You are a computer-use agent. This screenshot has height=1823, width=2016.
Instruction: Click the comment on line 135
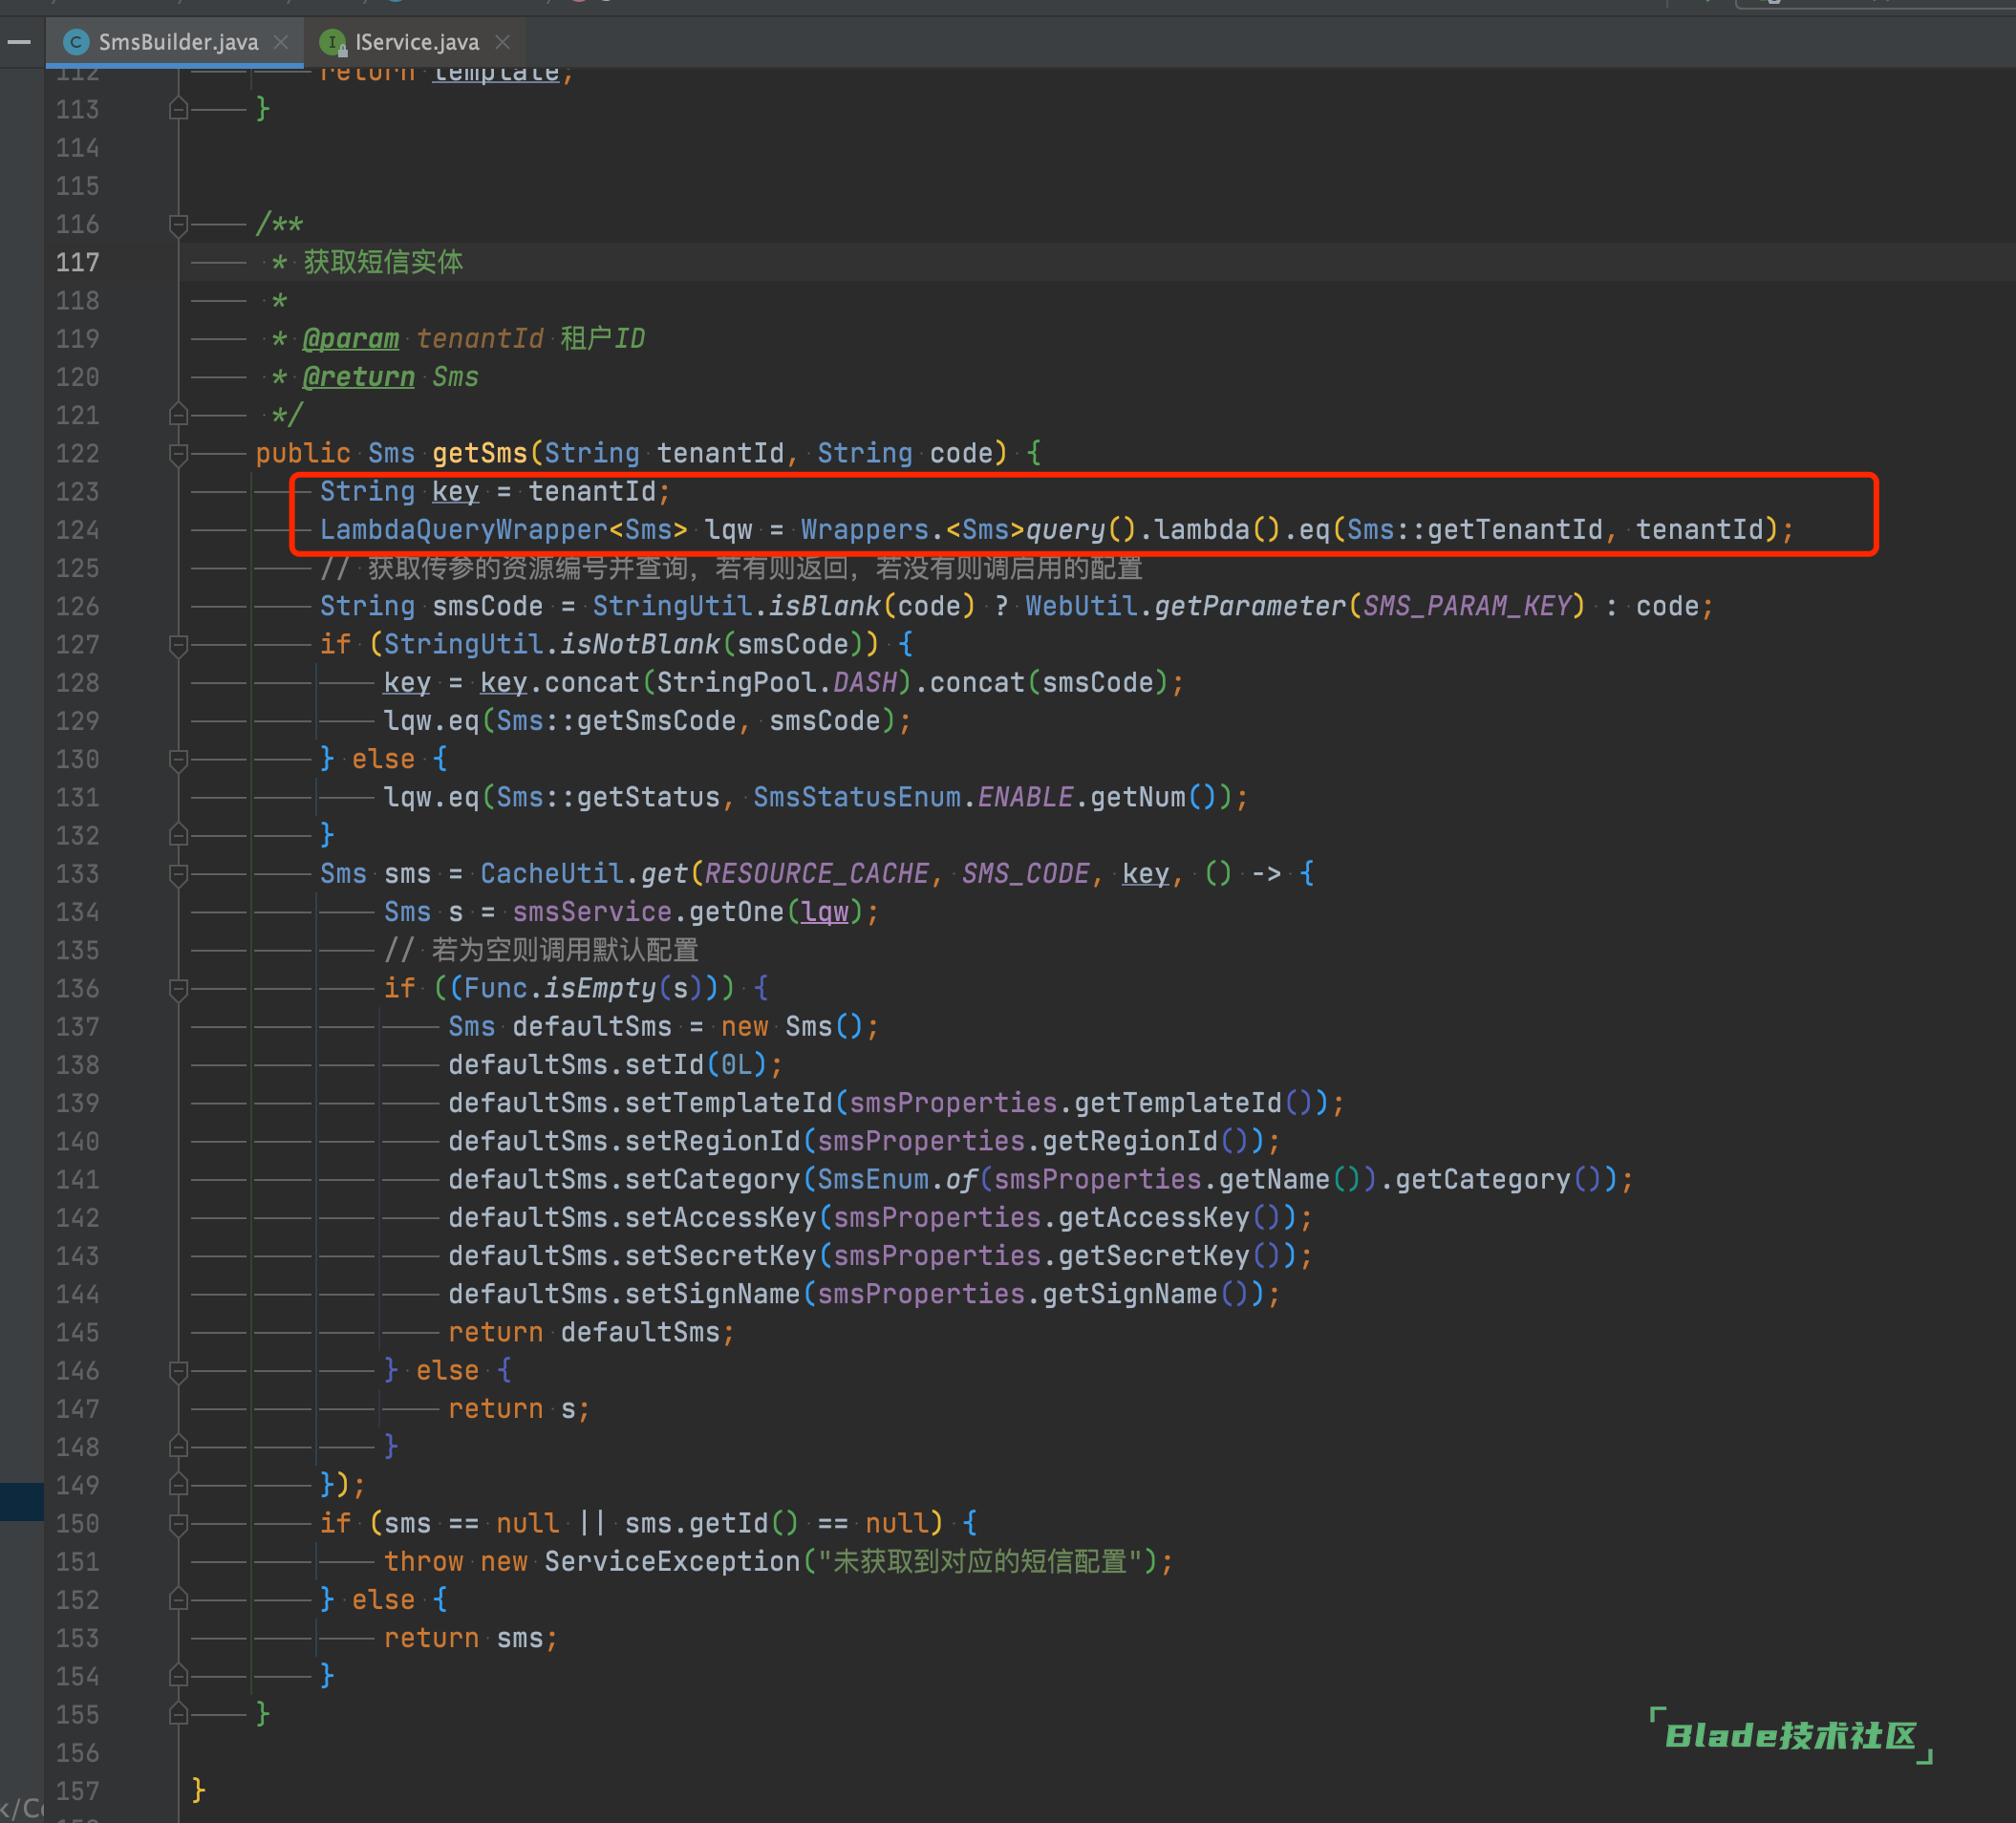point(541,951)
